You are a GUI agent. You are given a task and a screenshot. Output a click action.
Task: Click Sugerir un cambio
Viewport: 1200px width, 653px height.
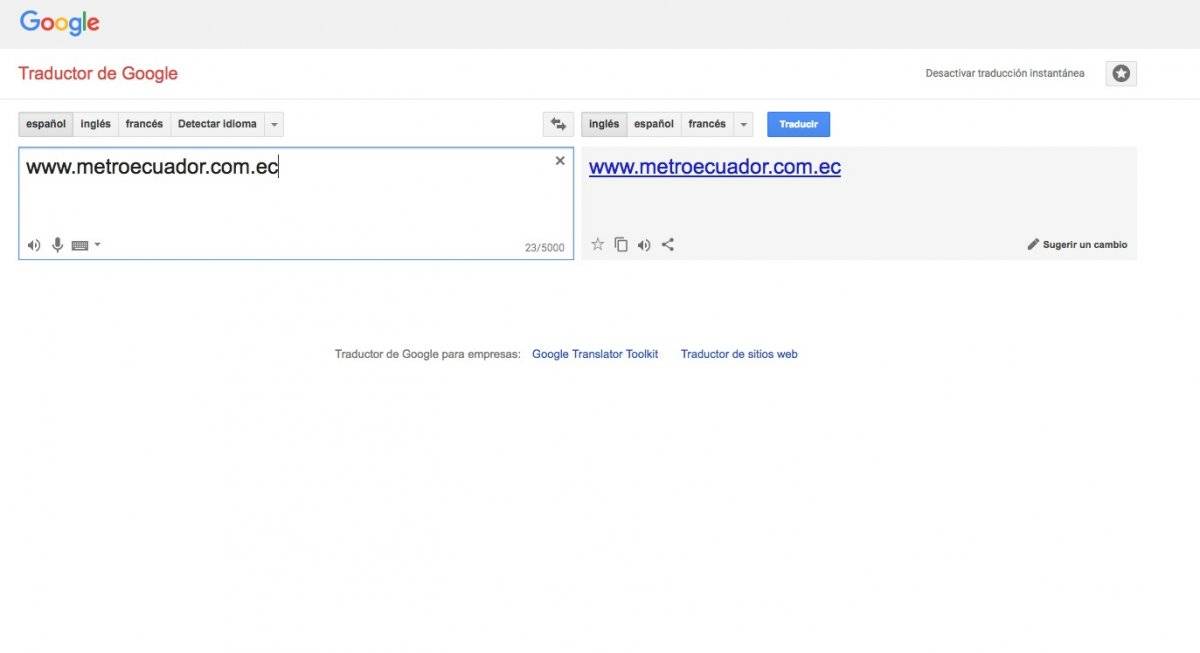[1077, 245]
